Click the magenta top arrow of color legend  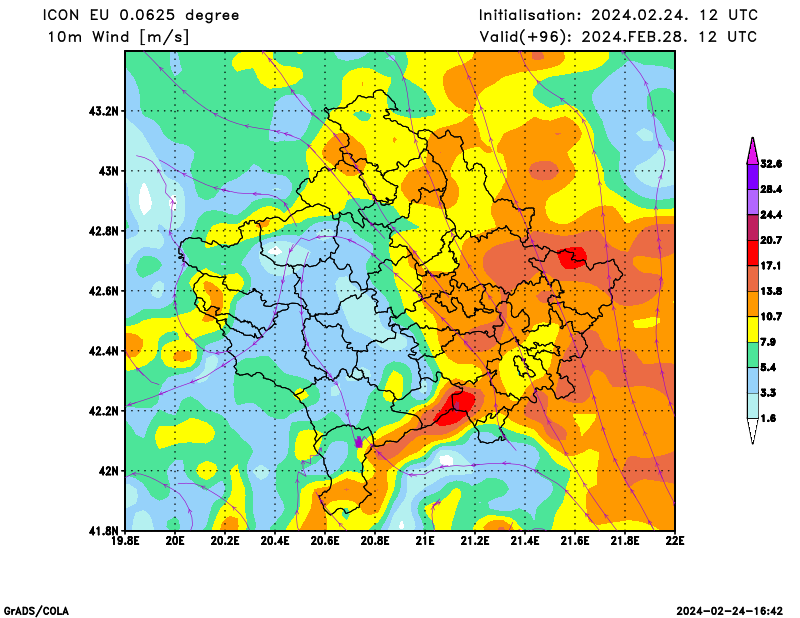pyautogui.click(x=753, y=152)
